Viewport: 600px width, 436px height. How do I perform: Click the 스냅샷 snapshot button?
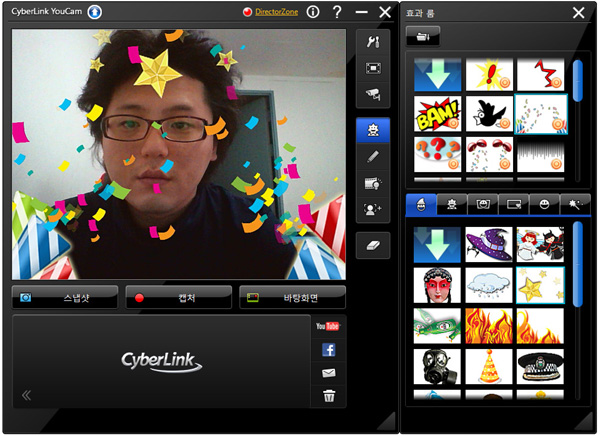click(65, 297)
